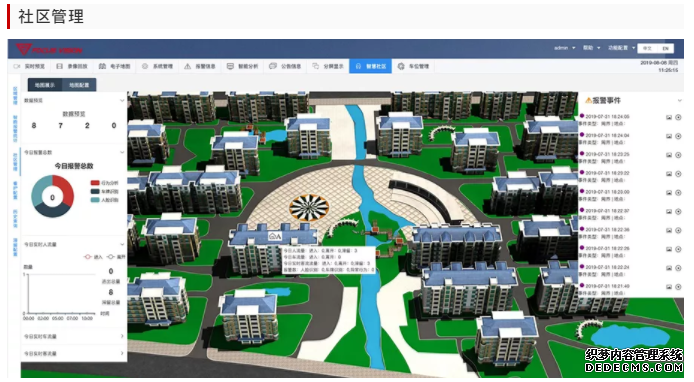The height and width of the screenshot is (382, 694).
Task: Toggle the red 行为分析 legend swatch
Action: click(x=95, y=183)
